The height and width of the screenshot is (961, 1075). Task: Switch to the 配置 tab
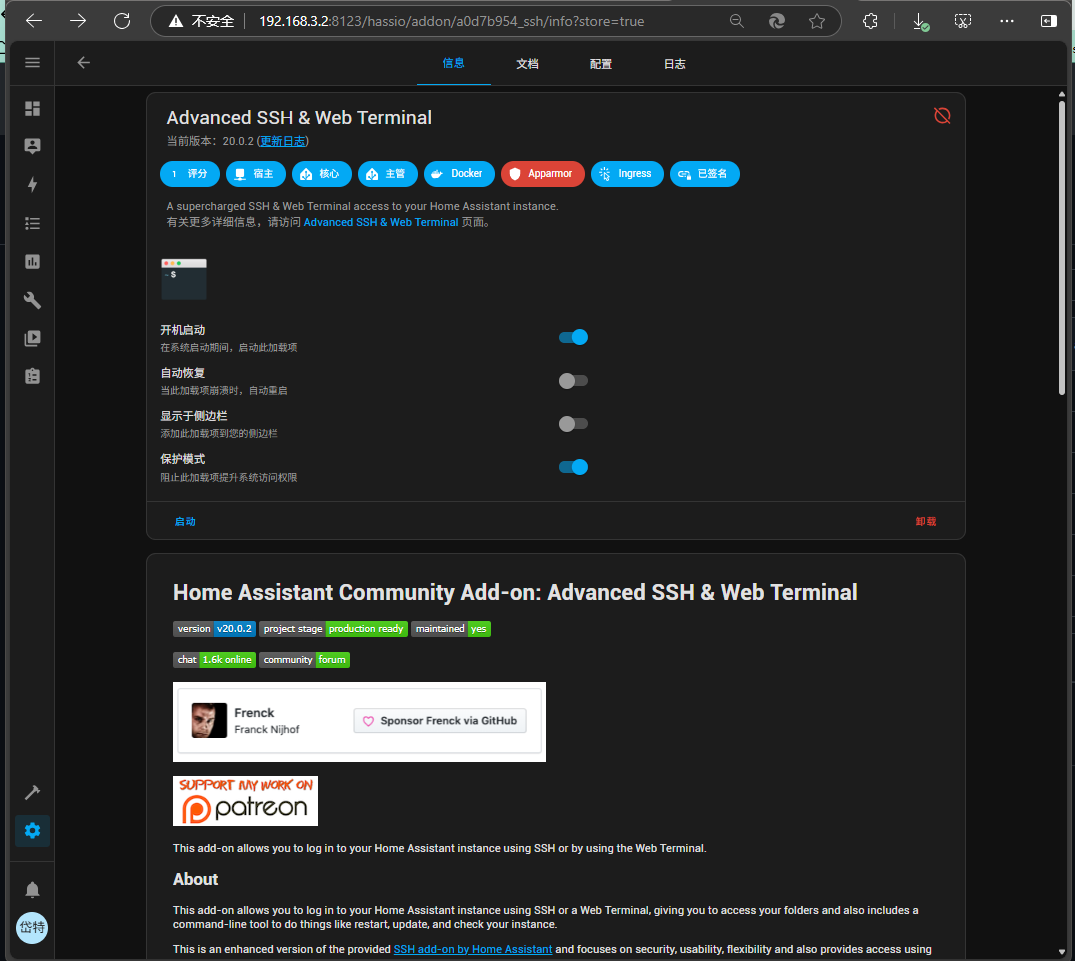(x=601, y=64)
